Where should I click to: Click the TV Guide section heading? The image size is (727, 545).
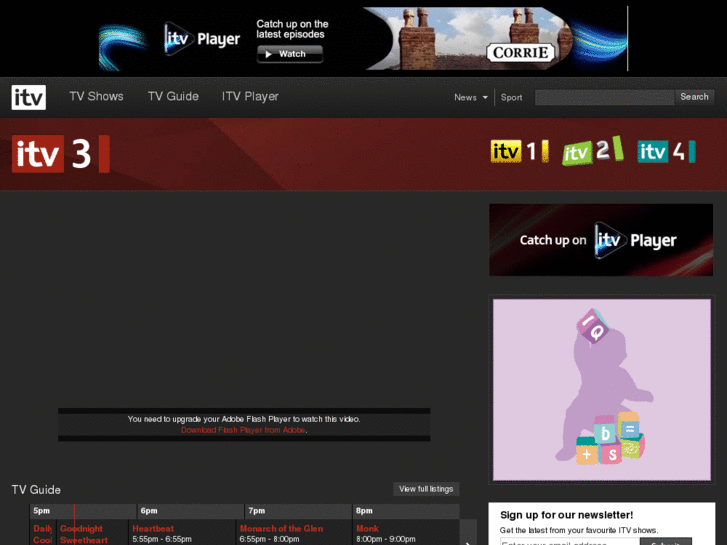[x=36, y=490]
